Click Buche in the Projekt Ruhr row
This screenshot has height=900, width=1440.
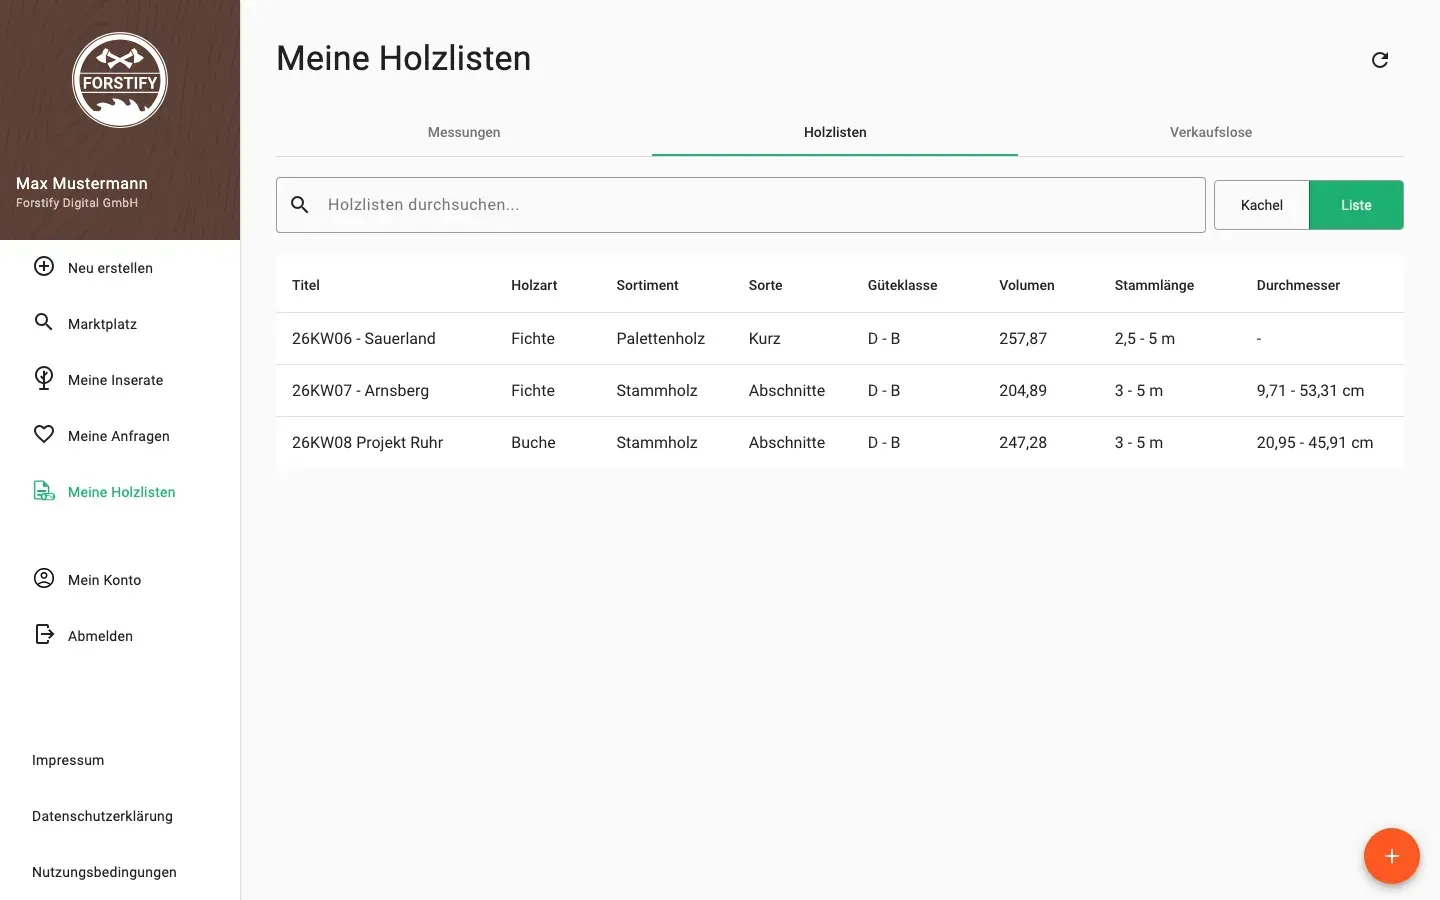click(533, 442)
